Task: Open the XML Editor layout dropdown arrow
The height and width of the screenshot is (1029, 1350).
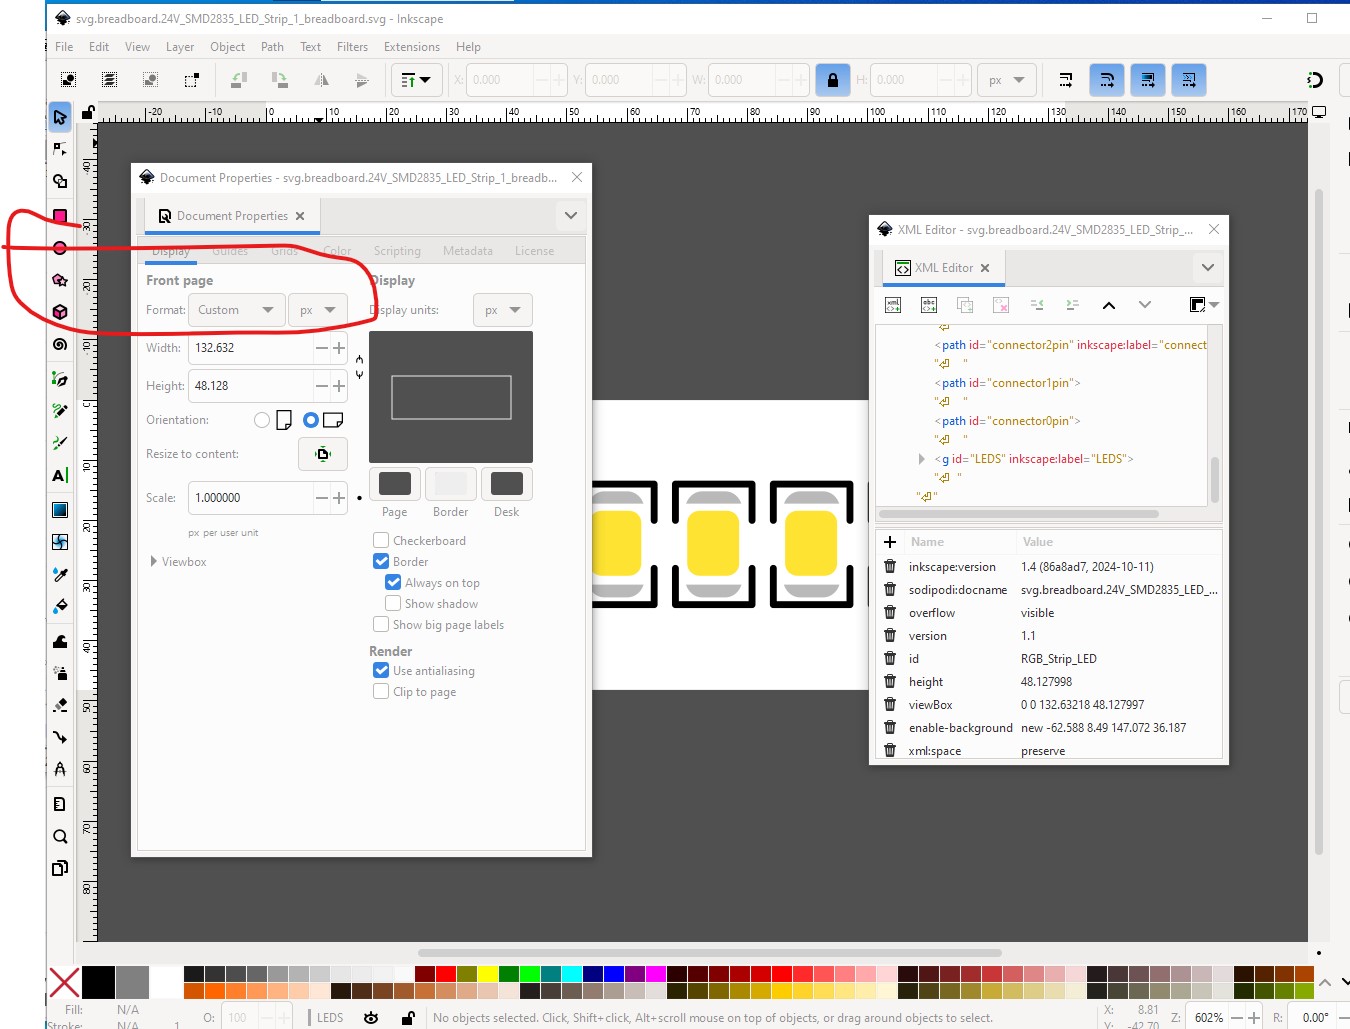Action: (1215, 305)
